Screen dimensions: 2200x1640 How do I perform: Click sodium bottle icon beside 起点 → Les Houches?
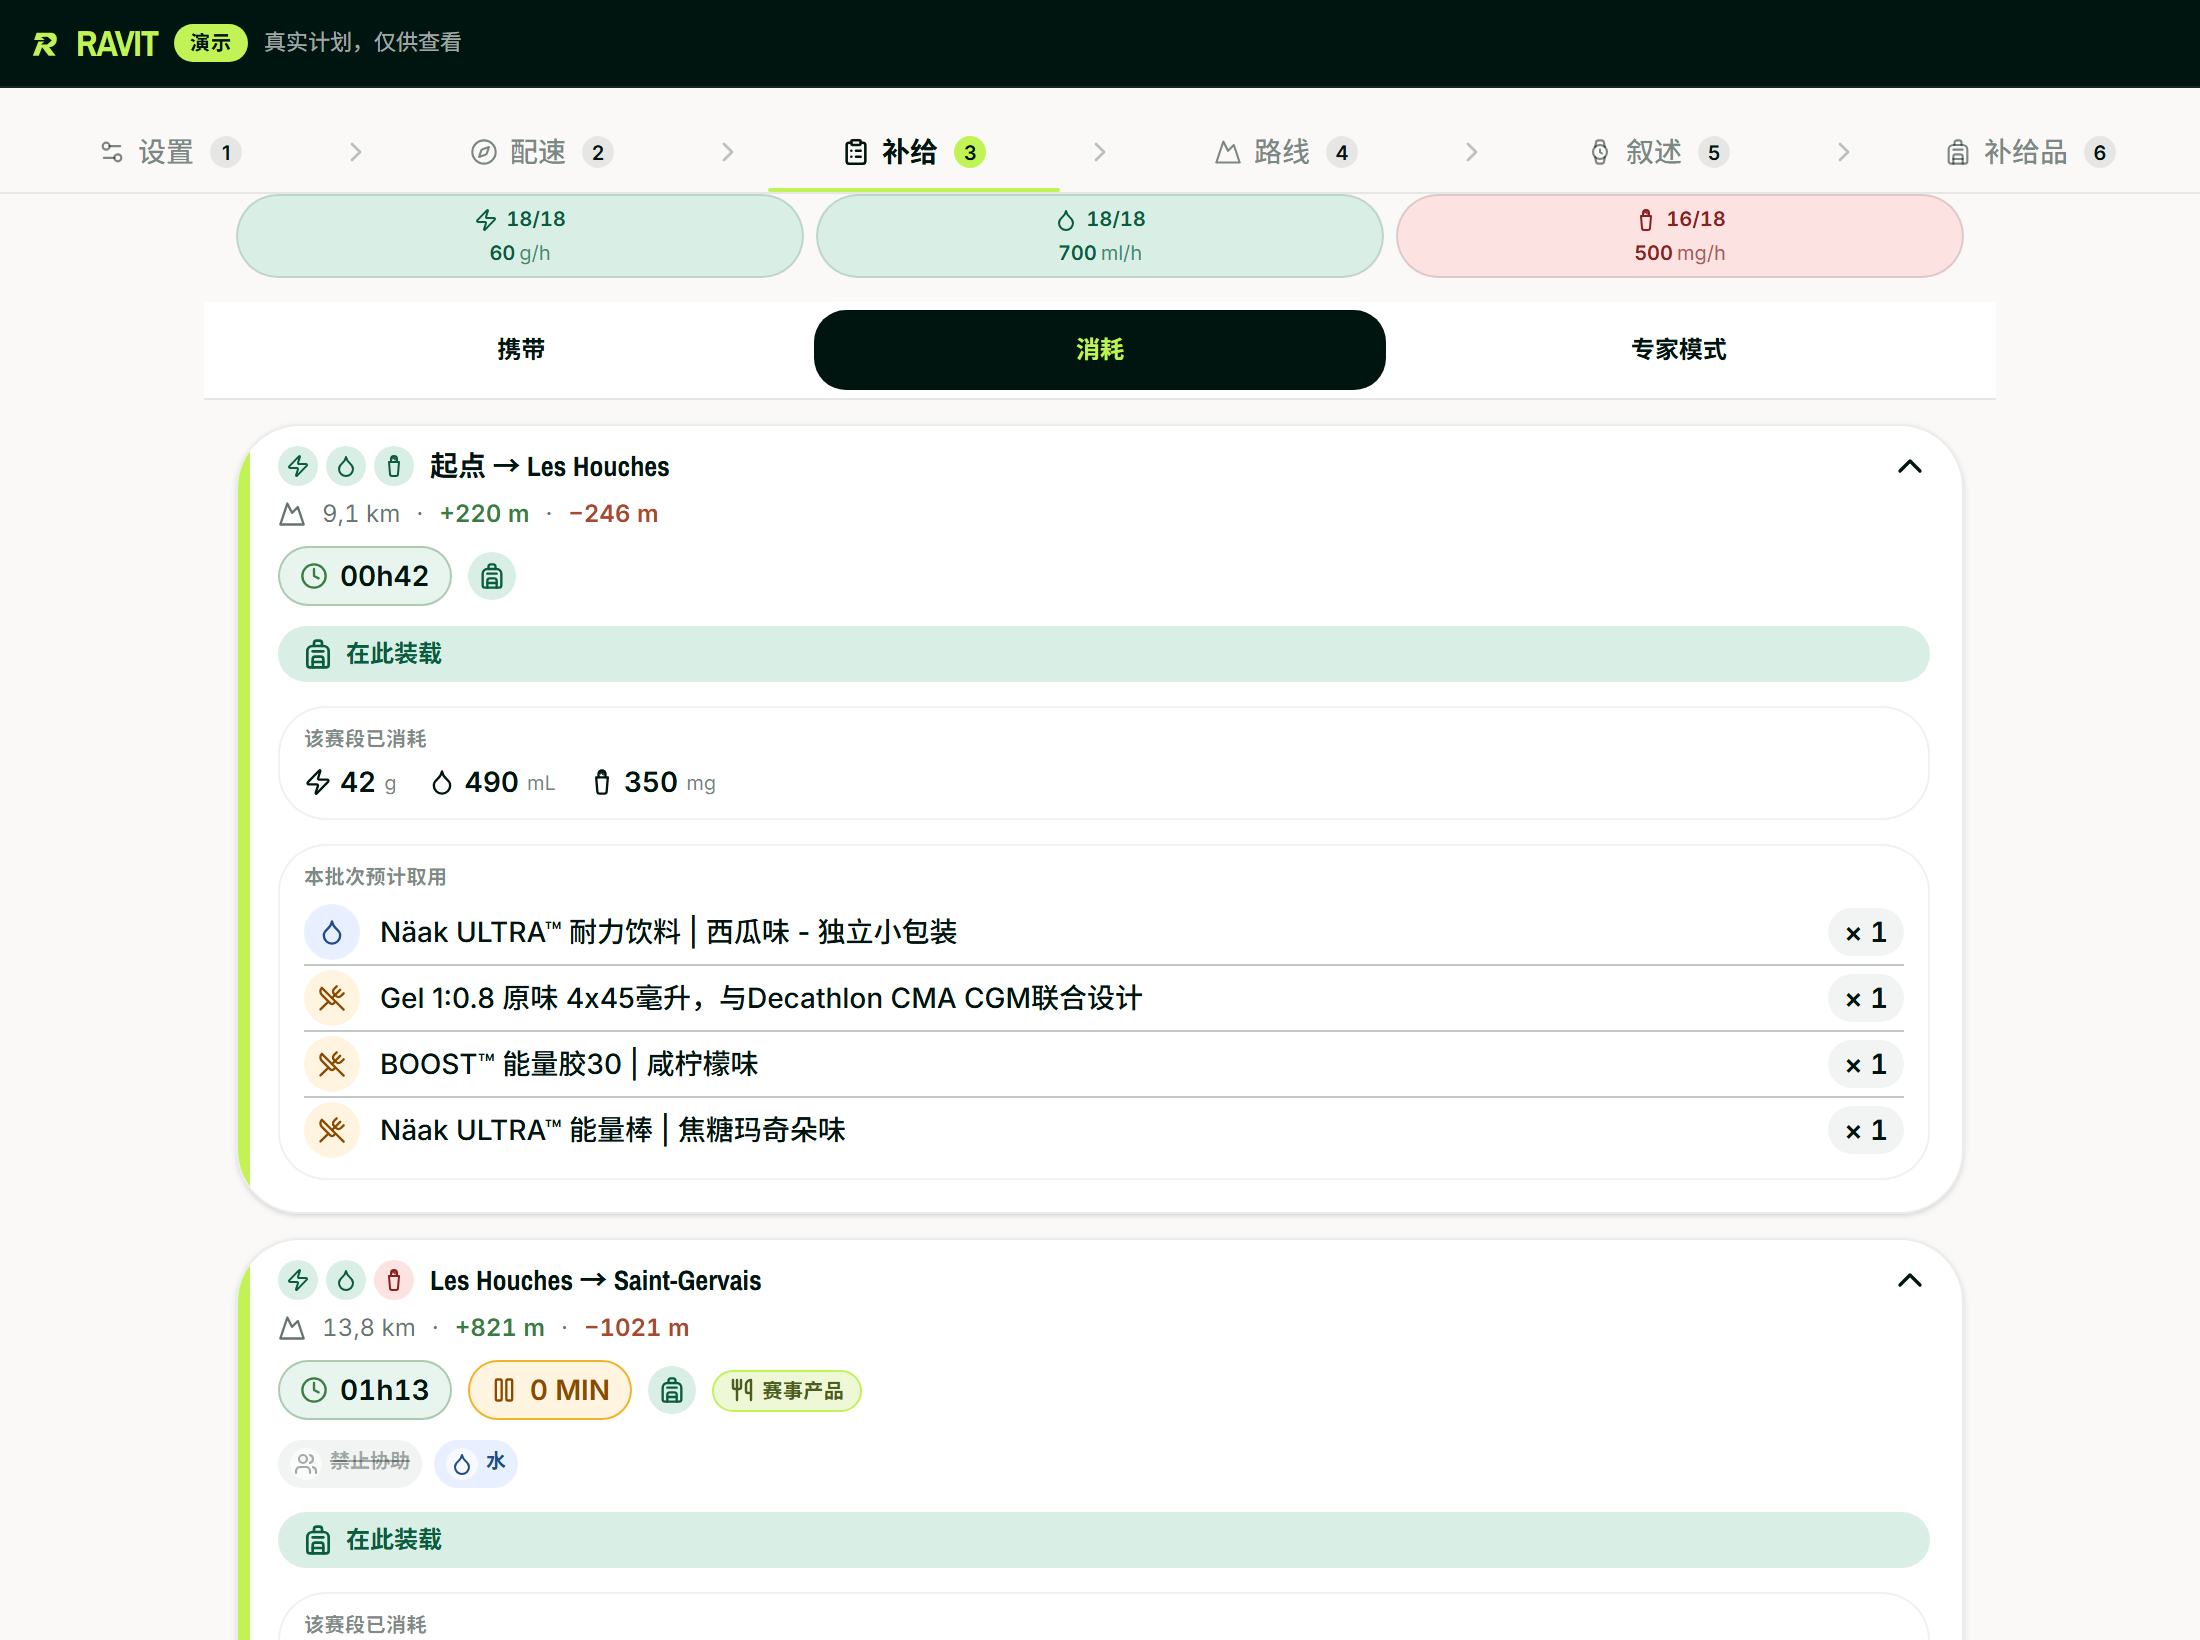tap(394, 466)
